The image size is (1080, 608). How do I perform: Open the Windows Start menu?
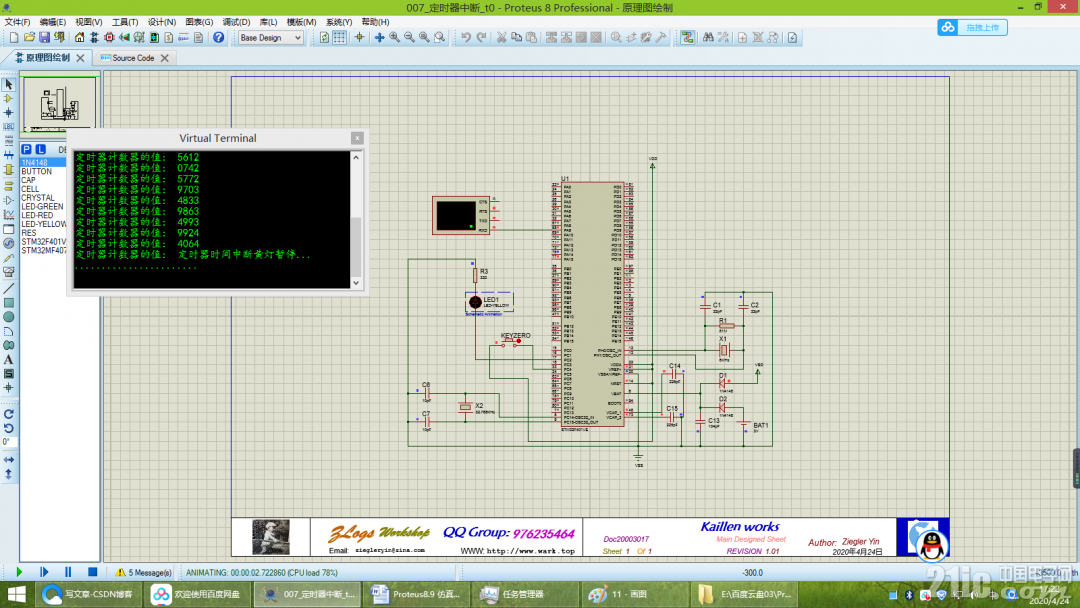coord(17,594)
